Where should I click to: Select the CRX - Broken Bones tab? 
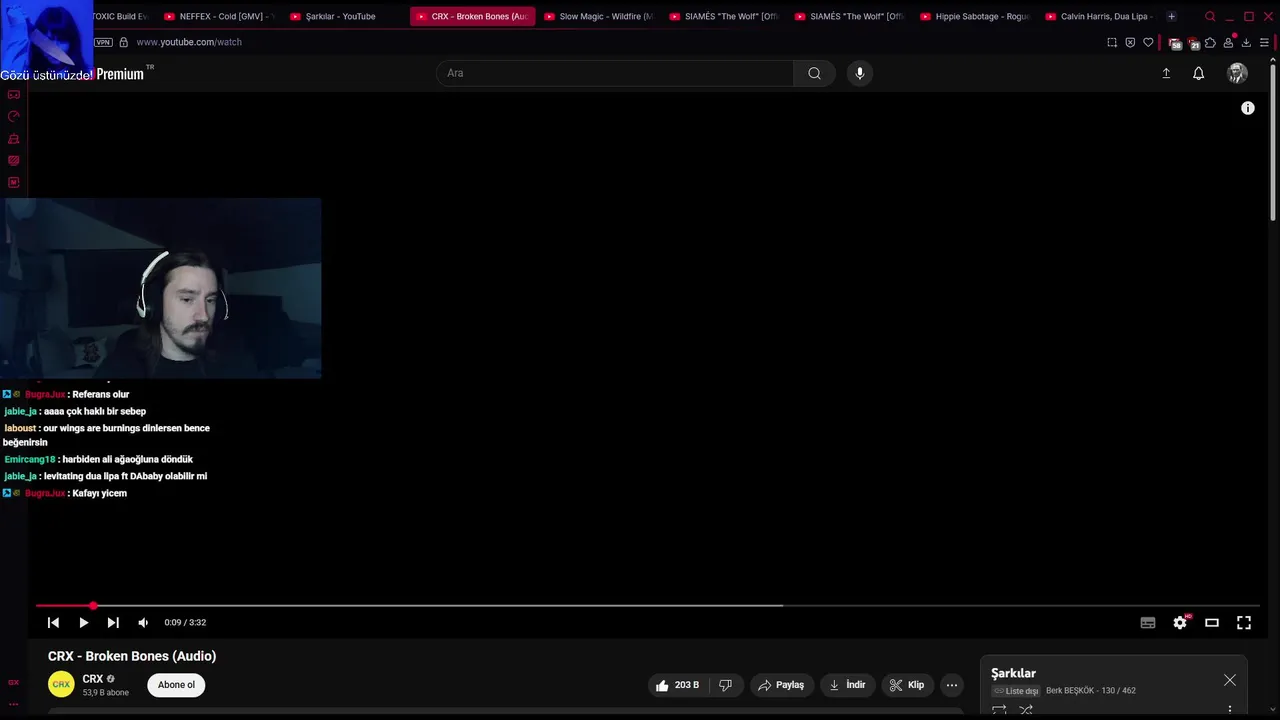click(472, 16)
